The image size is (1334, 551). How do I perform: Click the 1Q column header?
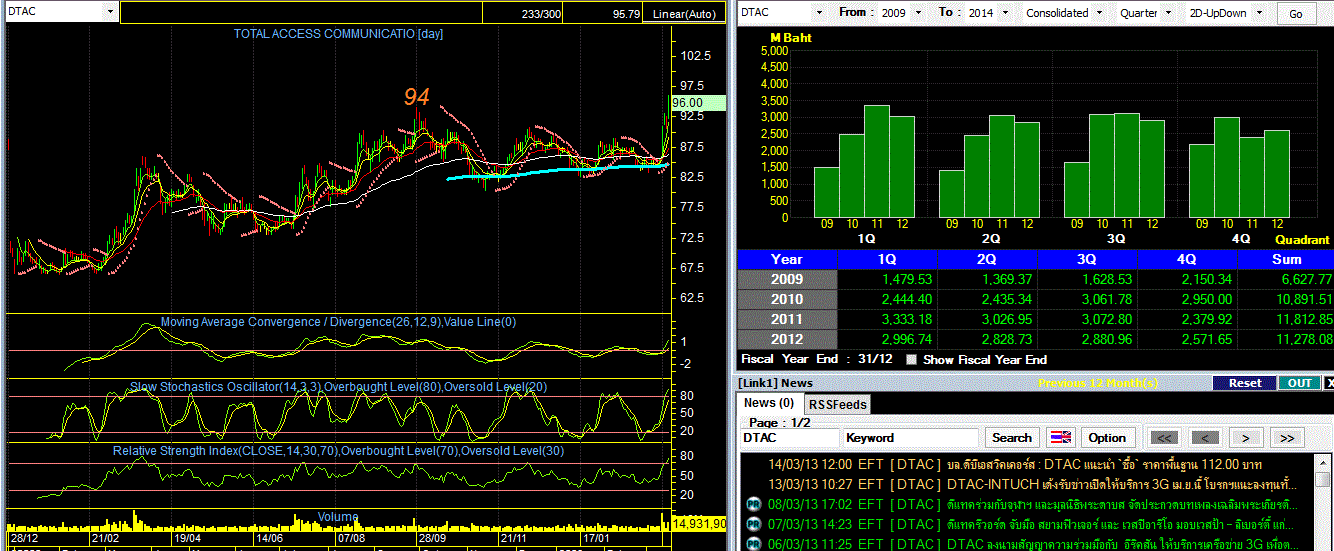(887, 259)
